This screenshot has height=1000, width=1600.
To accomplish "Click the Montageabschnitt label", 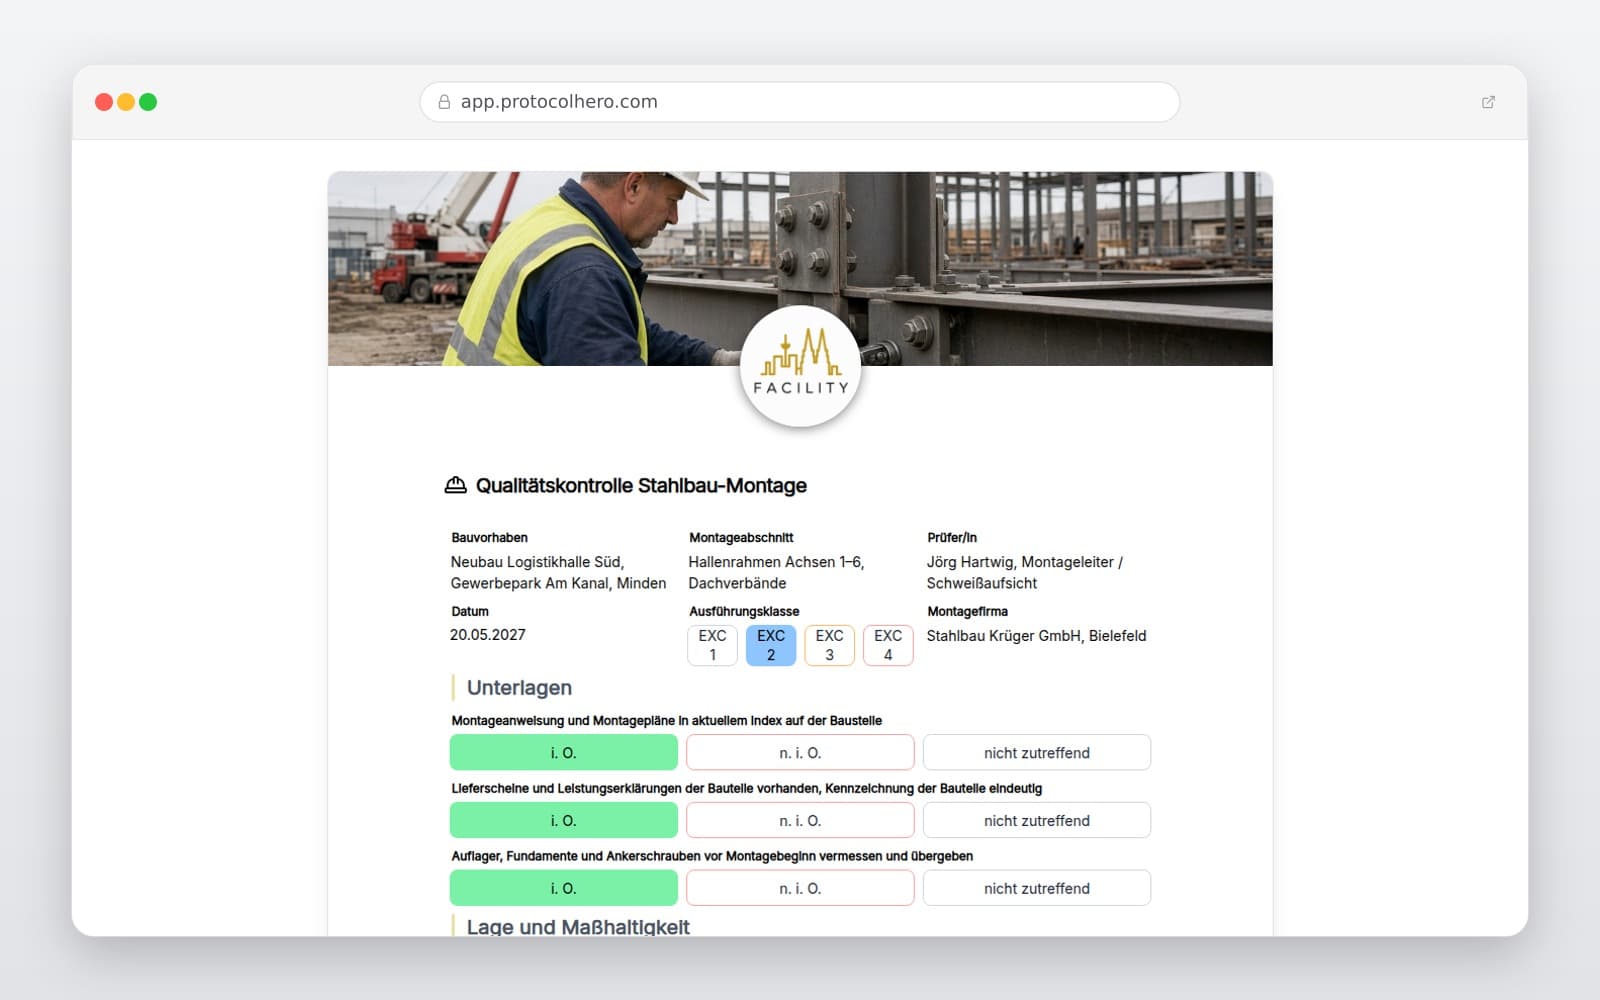I will (x=741, y=537).
